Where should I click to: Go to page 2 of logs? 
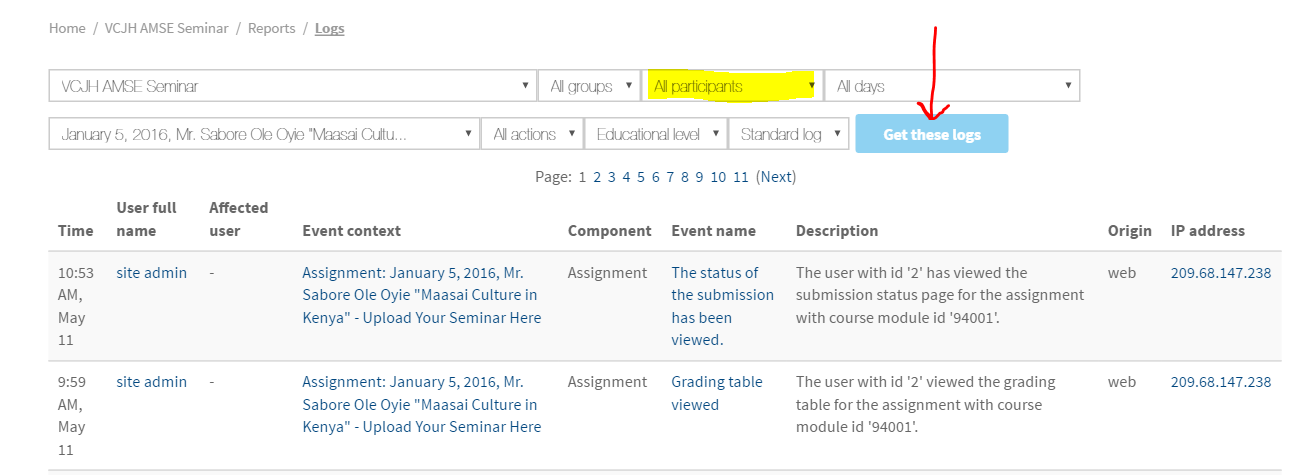[597, 177]
